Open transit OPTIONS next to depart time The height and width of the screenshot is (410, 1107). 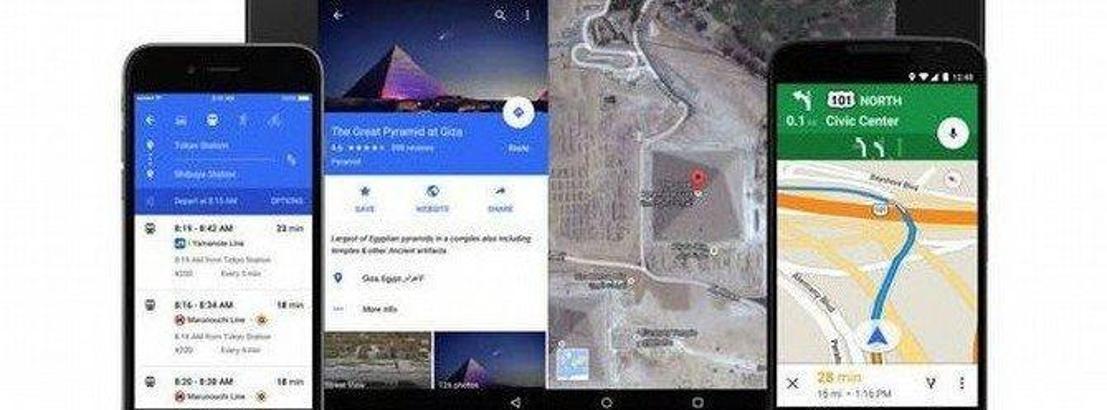[287, 201]
